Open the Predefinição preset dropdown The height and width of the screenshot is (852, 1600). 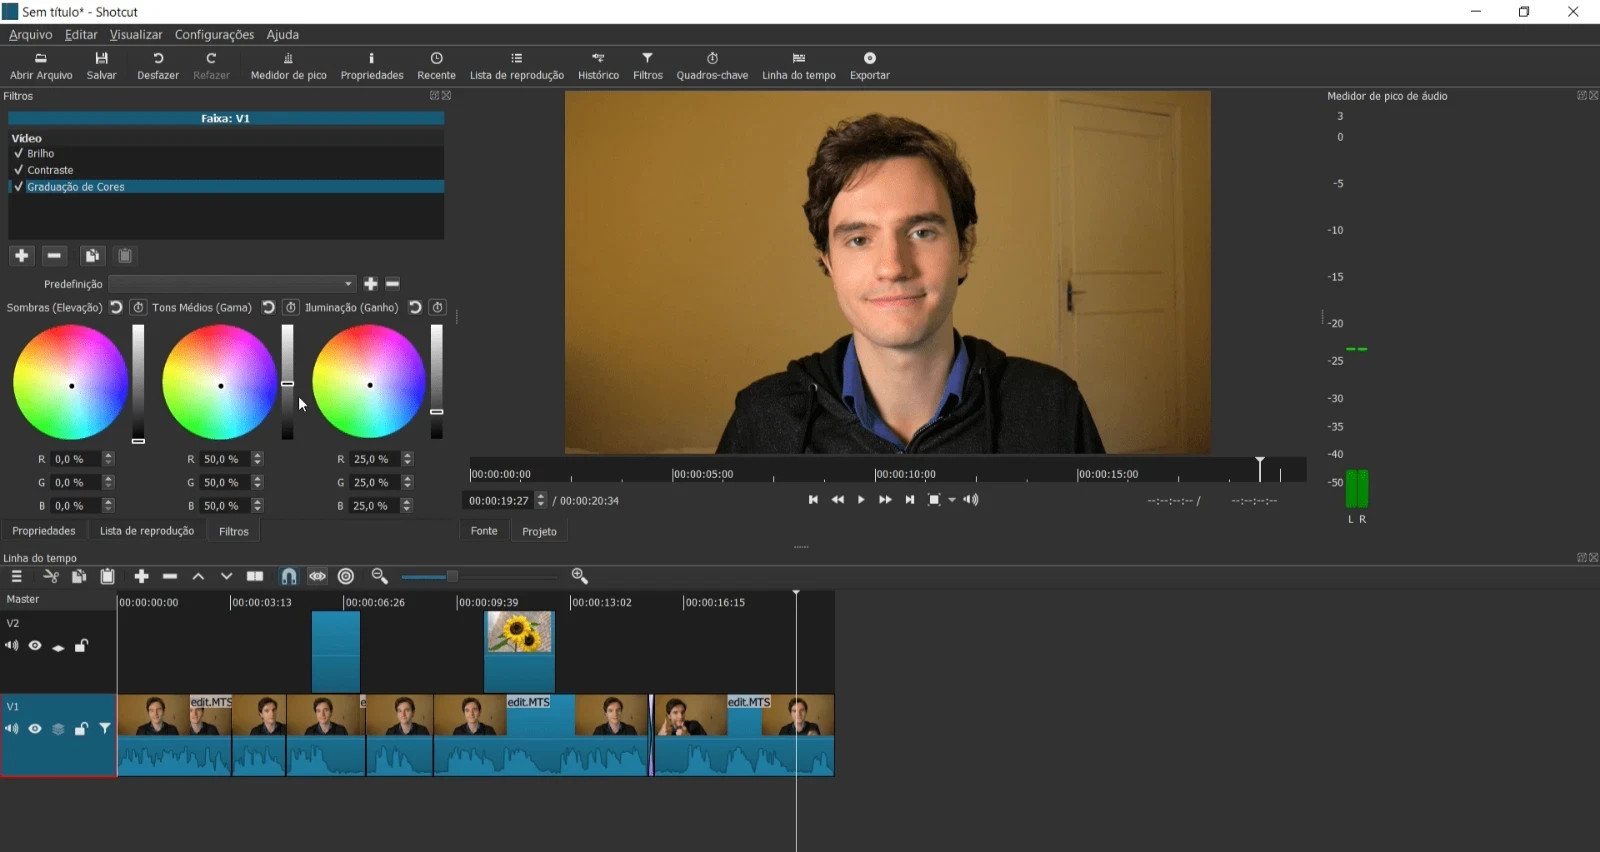[x=232, y=284]
